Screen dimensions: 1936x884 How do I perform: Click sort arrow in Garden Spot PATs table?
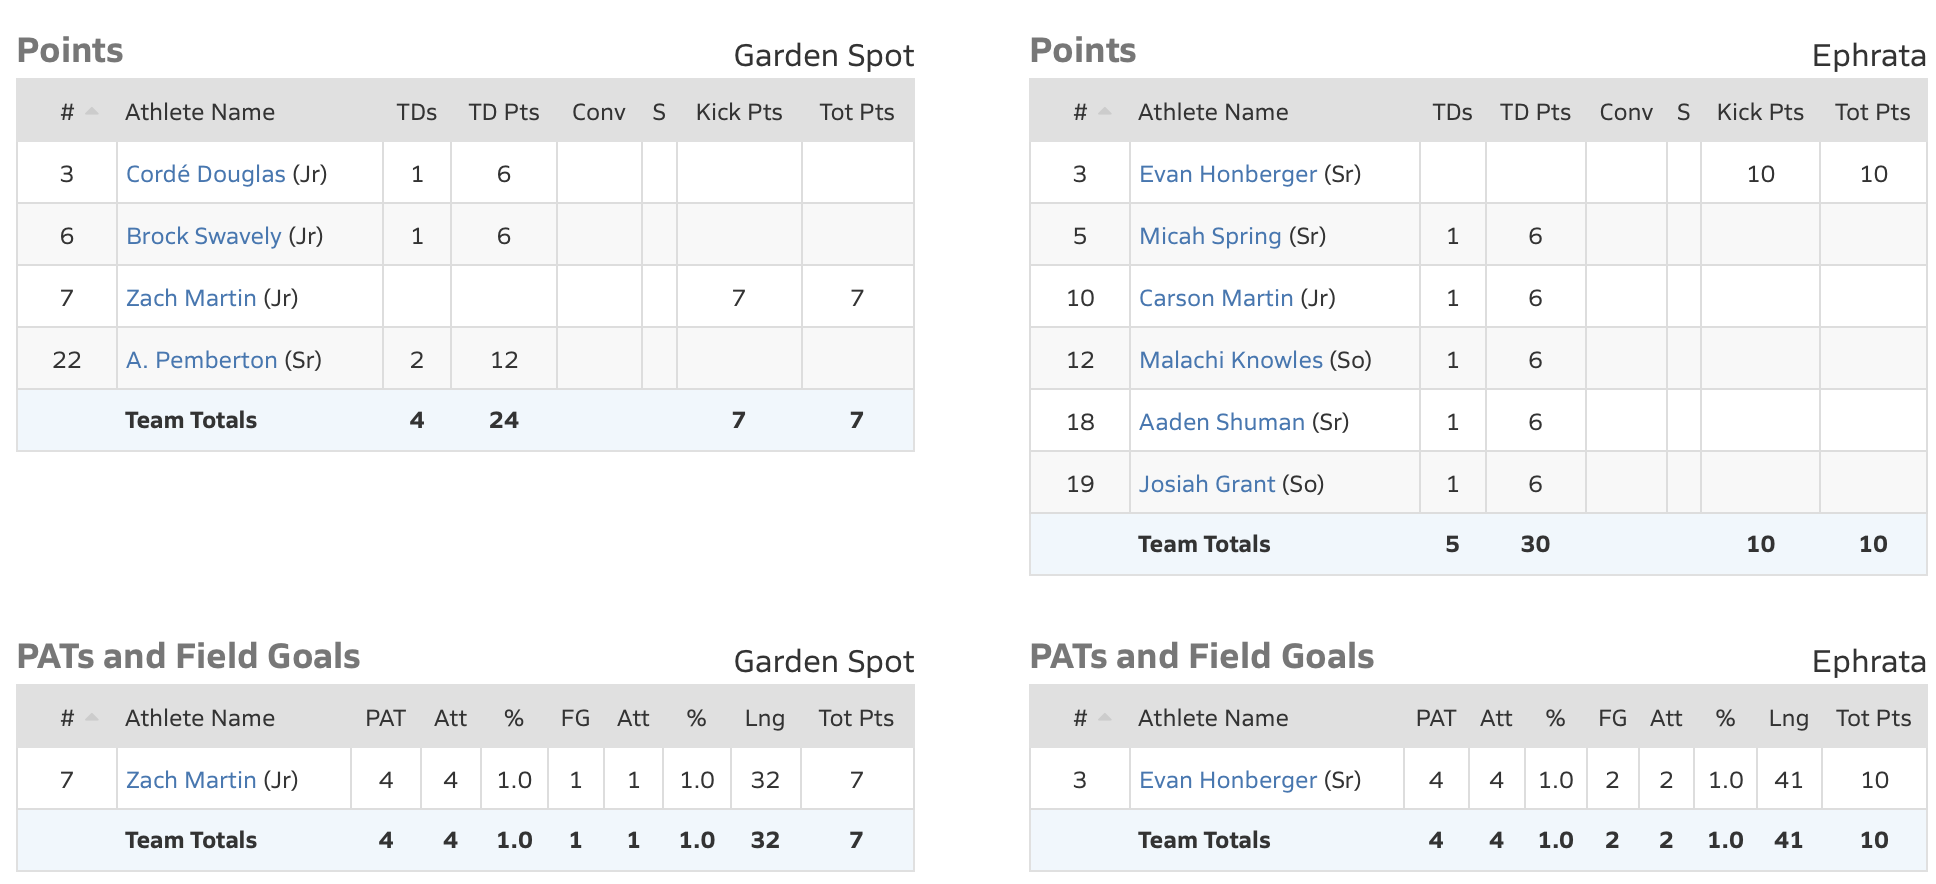92,718
